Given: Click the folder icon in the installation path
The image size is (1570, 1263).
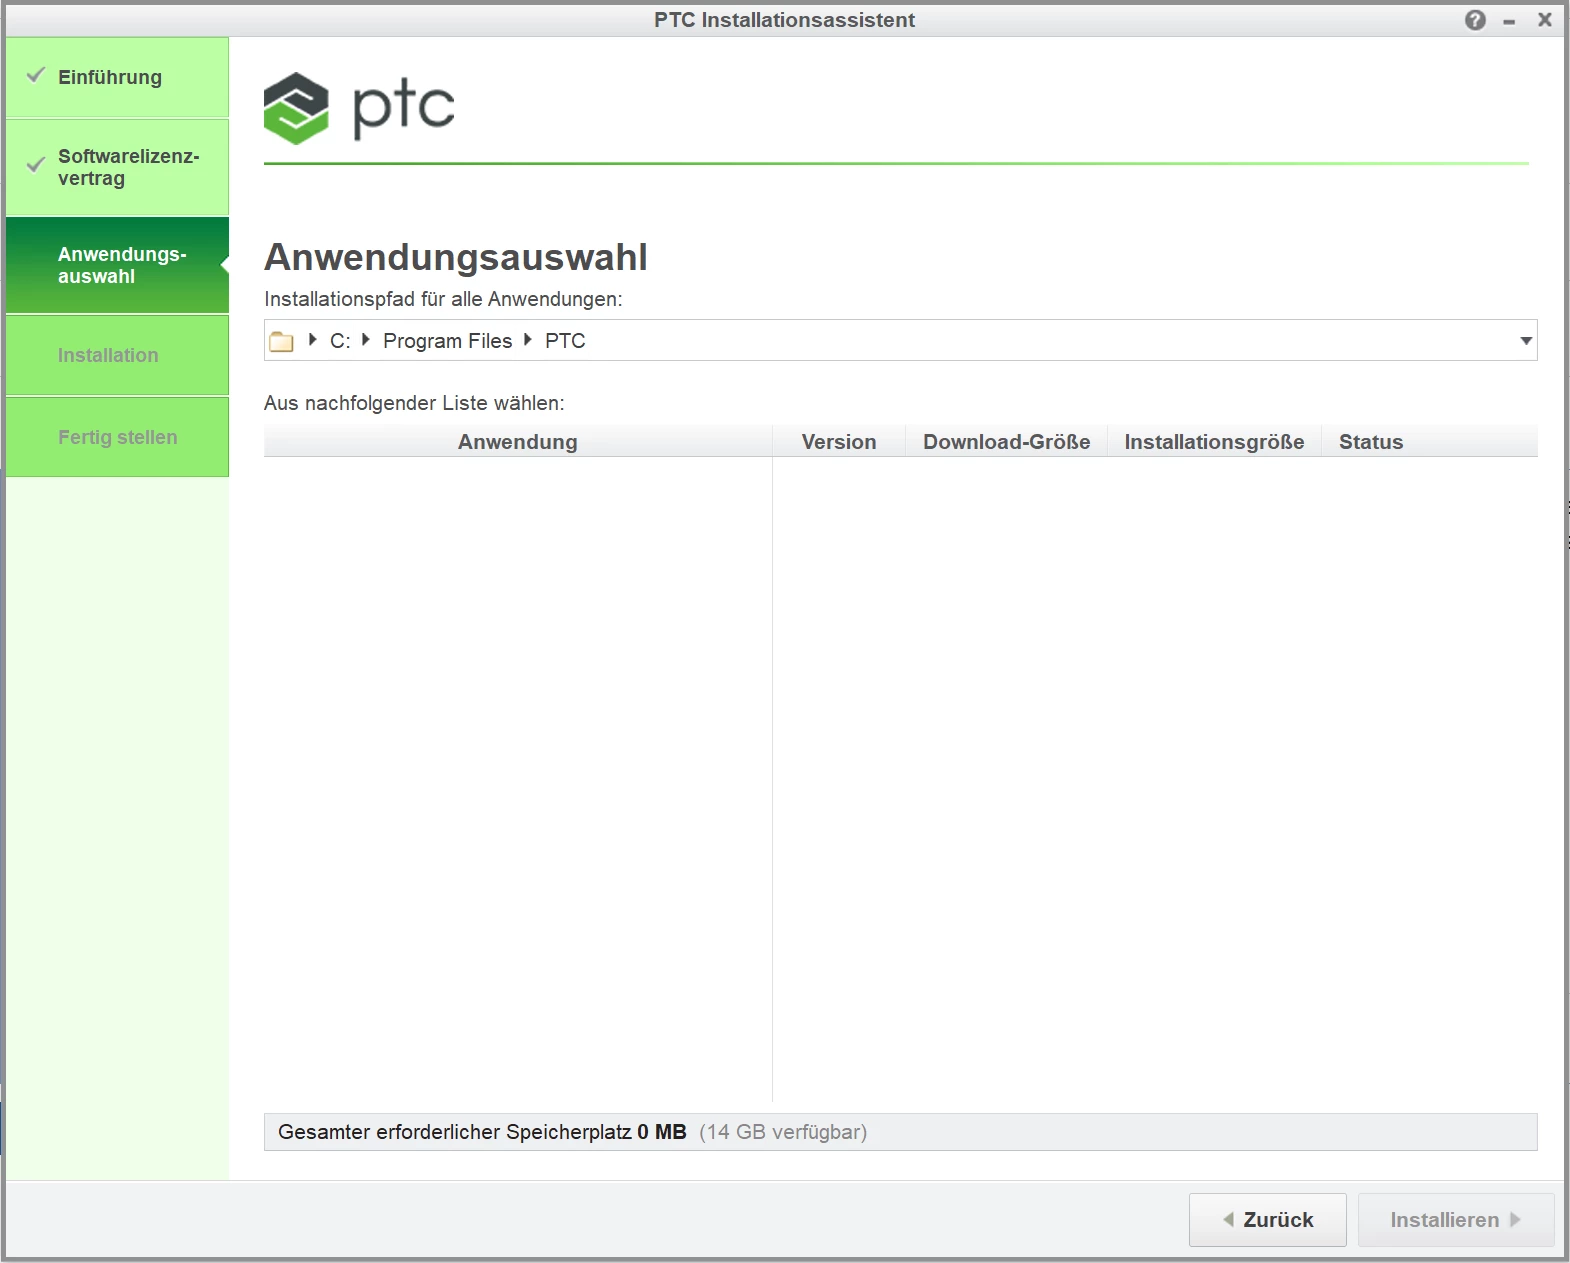Looking at the screenshot, I should pos(282,341).
